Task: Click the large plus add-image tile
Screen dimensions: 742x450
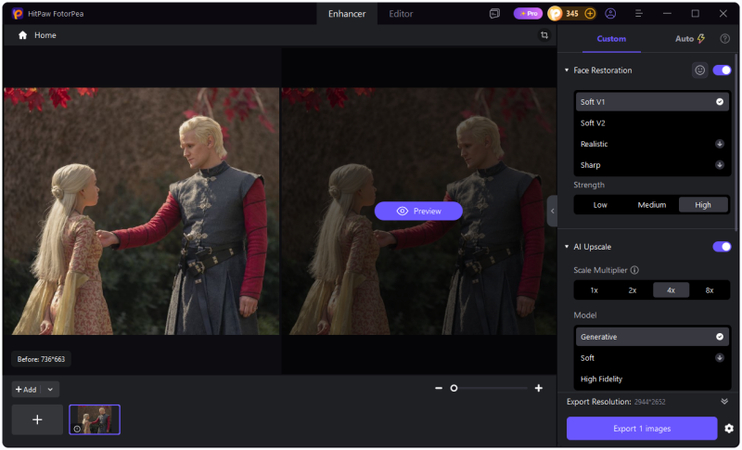Action: click(x=37, y=420)
